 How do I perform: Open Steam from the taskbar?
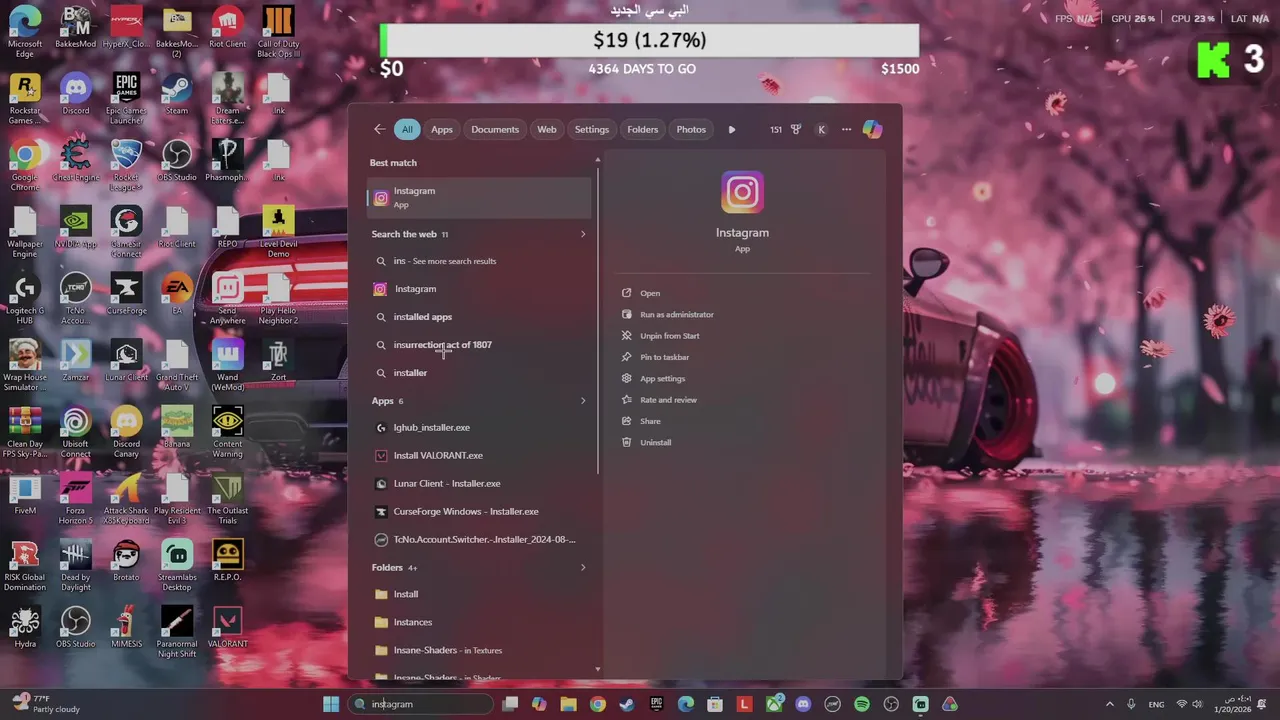point(626,704)
